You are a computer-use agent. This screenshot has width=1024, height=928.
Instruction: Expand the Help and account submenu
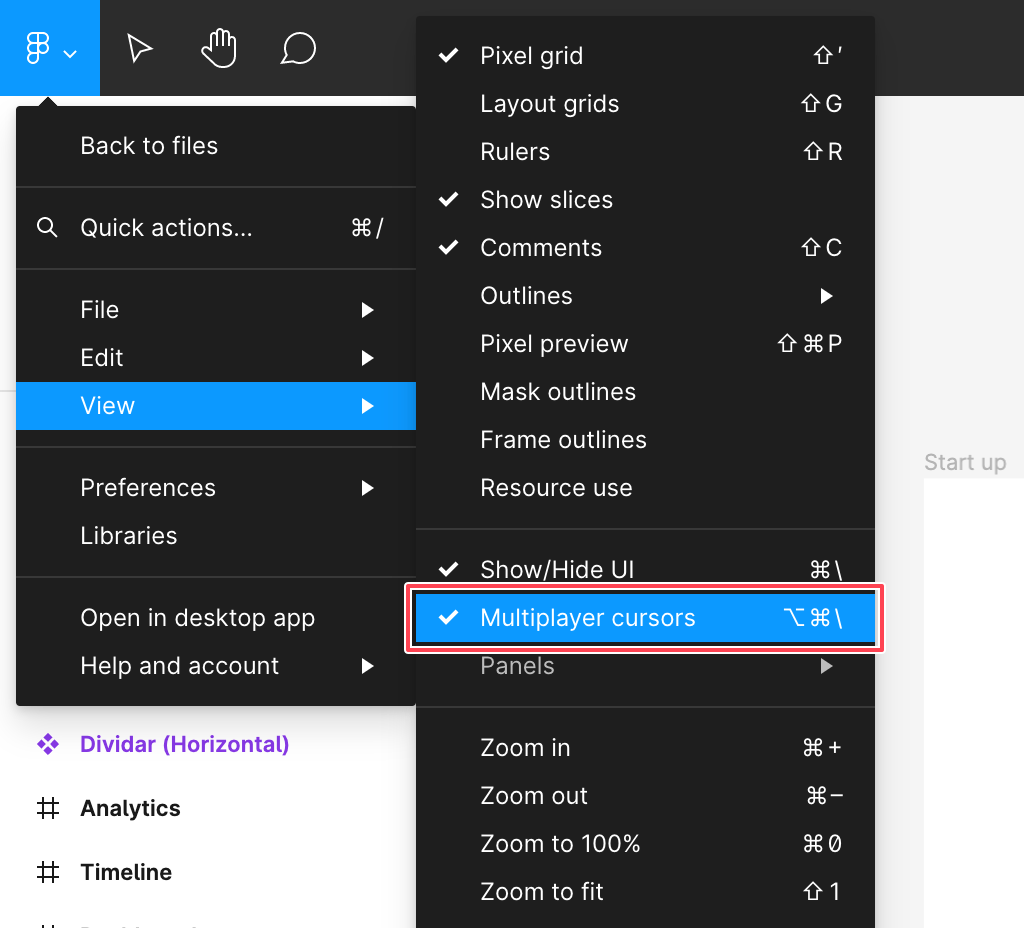[x=369, y=665]
